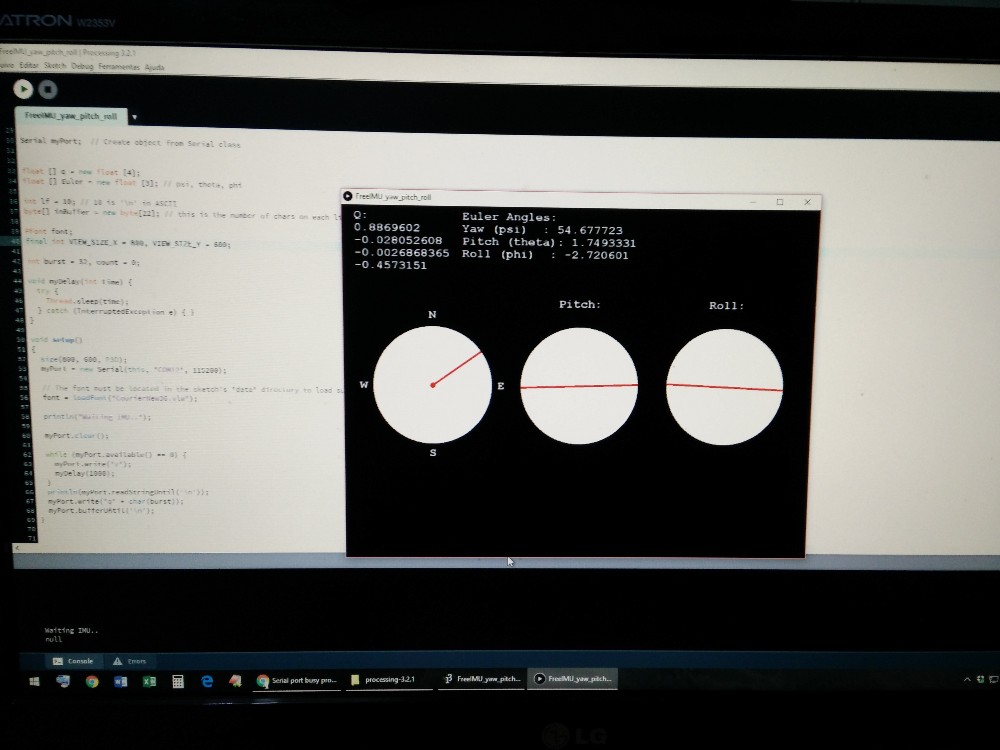
Task: Minimize the FreeIMU sketch window
Action: (x=753, y=201)
